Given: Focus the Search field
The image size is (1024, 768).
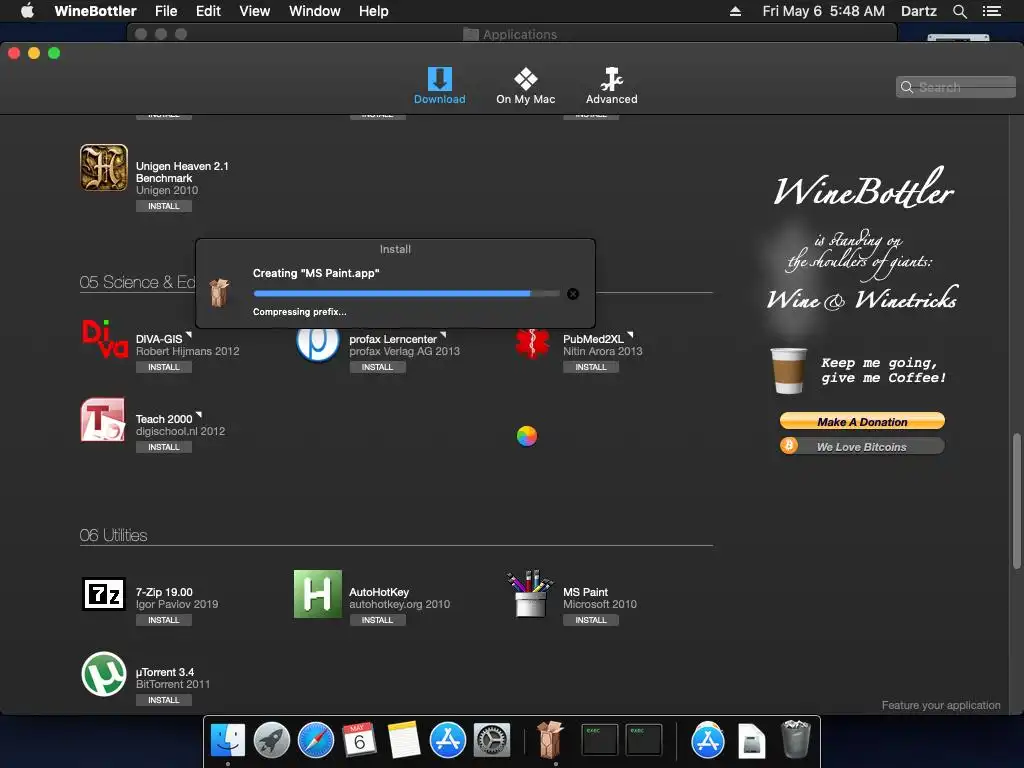Looking at the screenshot, I should click(x=955, y=87).
